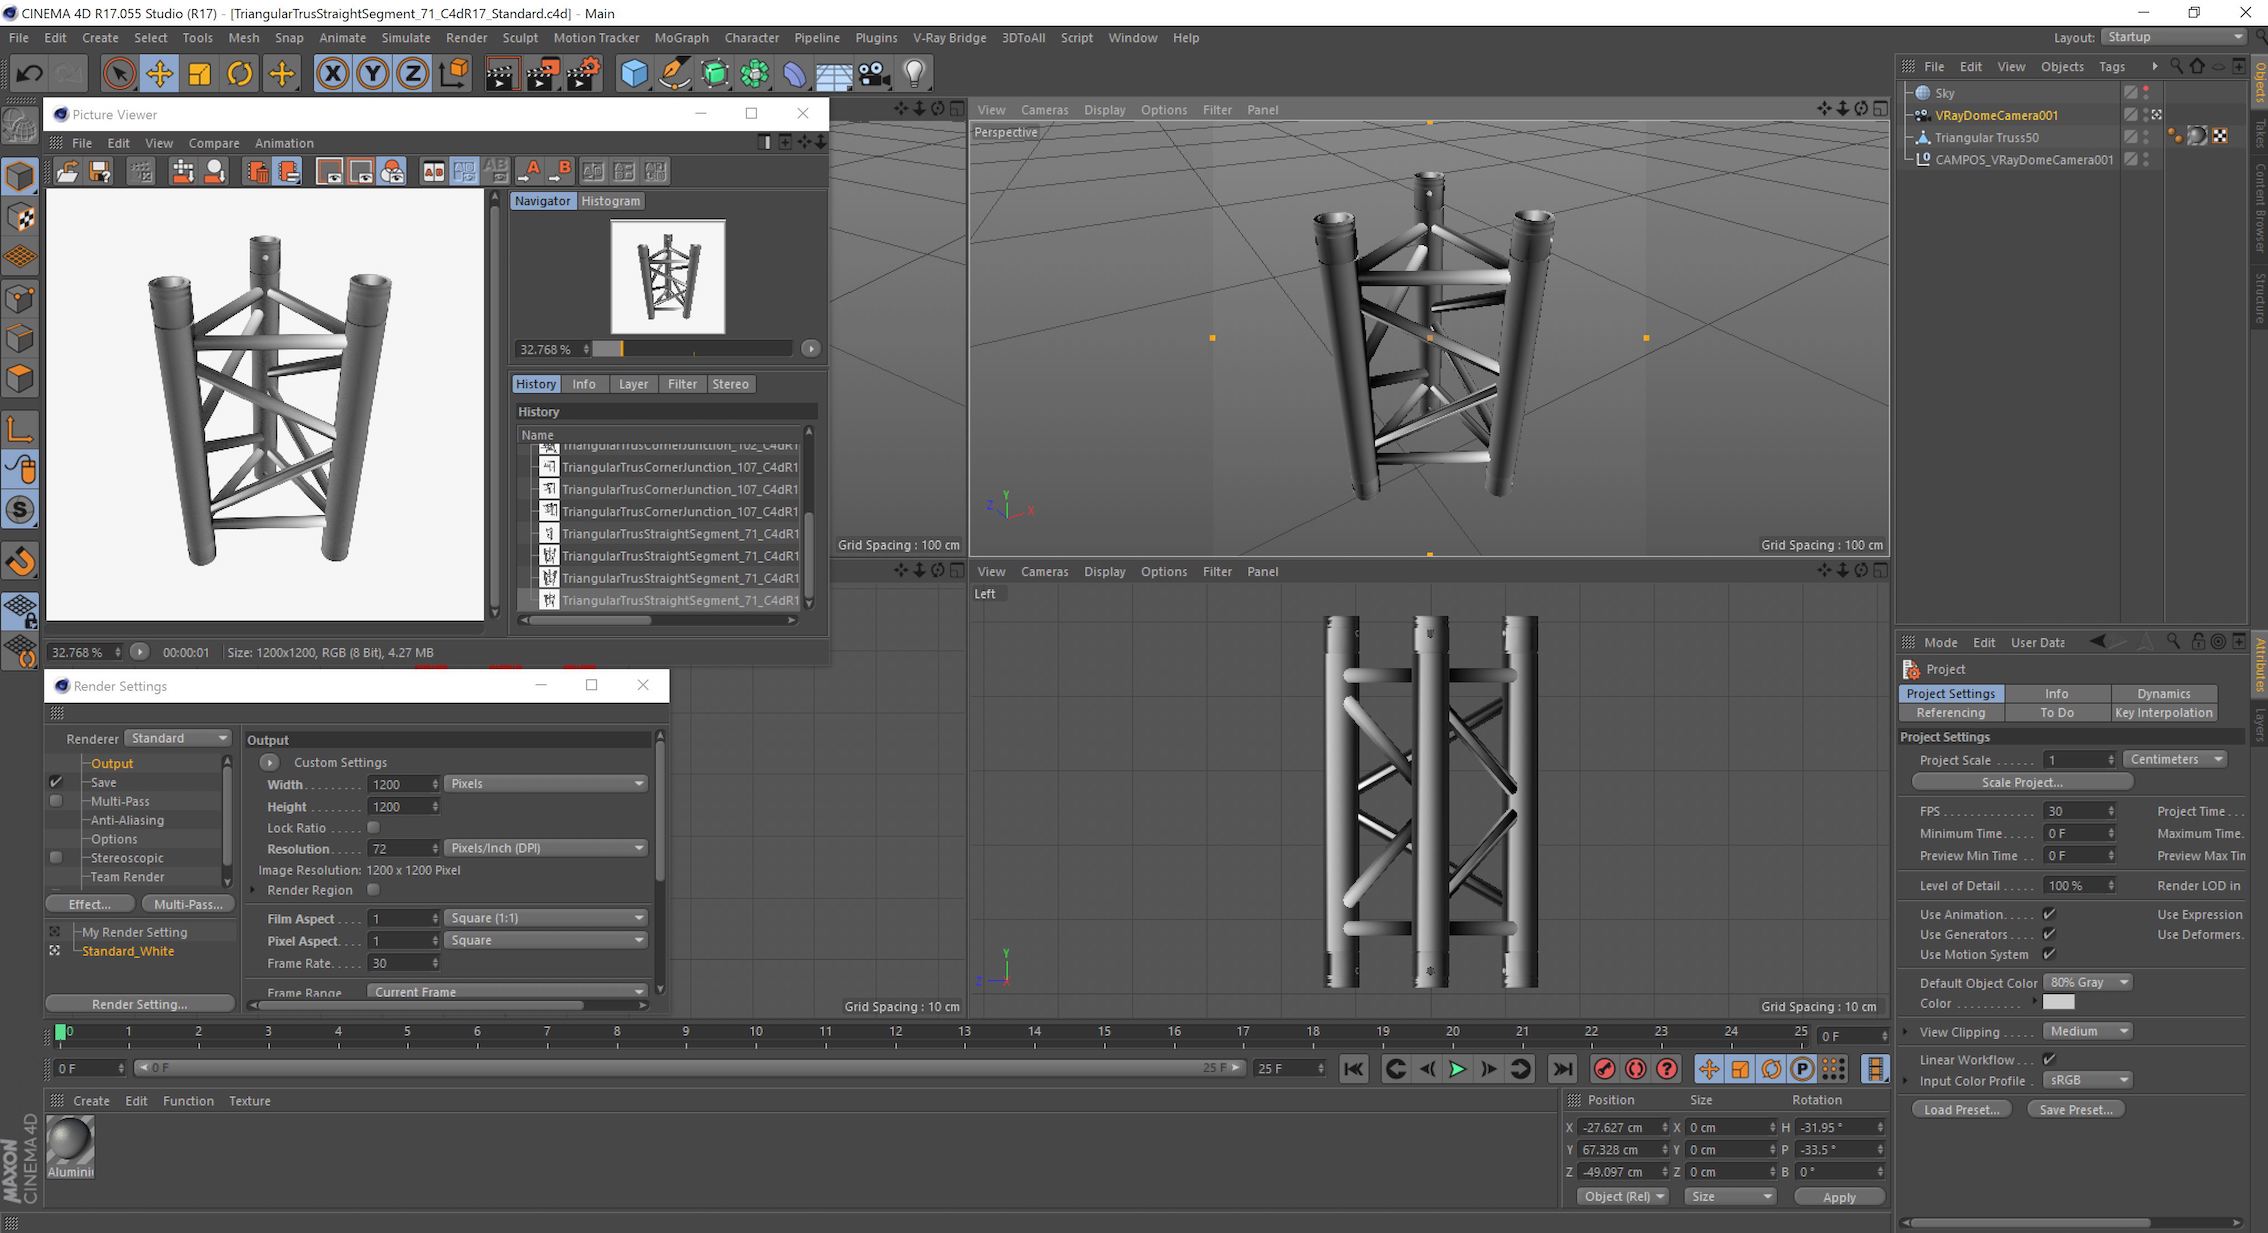Image resolution: width=2268 pixels, height=1233 pixels.
Task: Open the MoGraph menu
Action: pyautogui.click(x=681, y=38)
